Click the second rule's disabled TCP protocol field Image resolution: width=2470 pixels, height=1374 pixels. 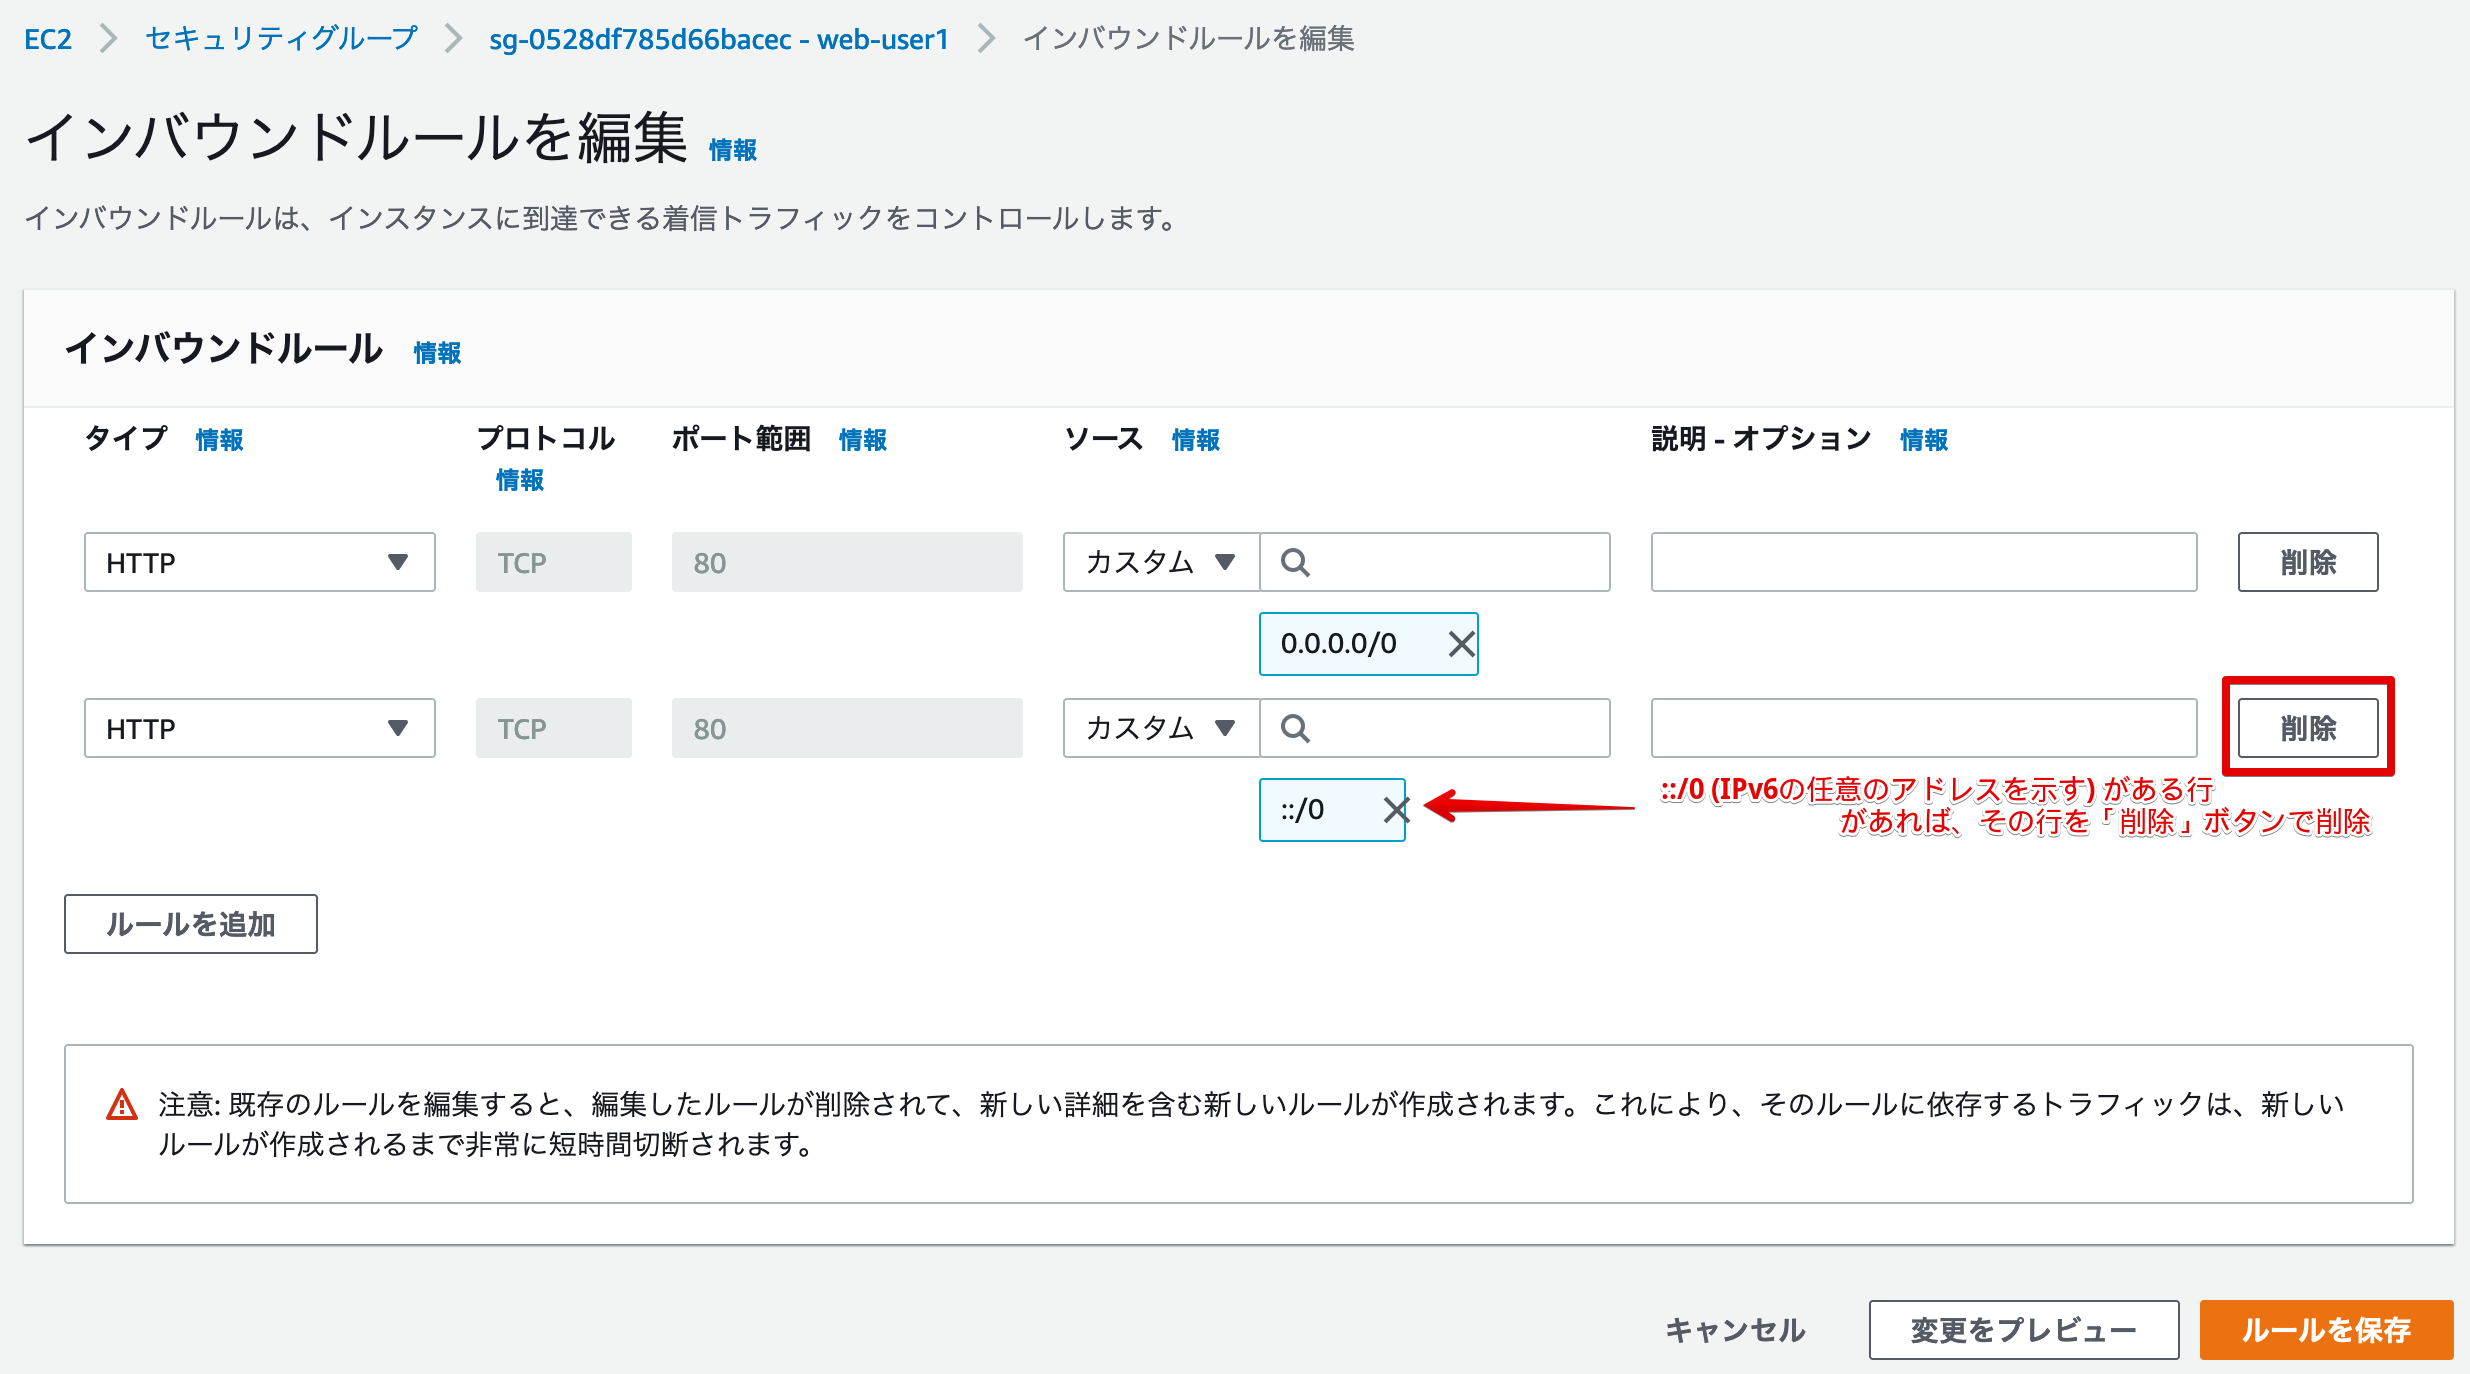coord(554,728)
